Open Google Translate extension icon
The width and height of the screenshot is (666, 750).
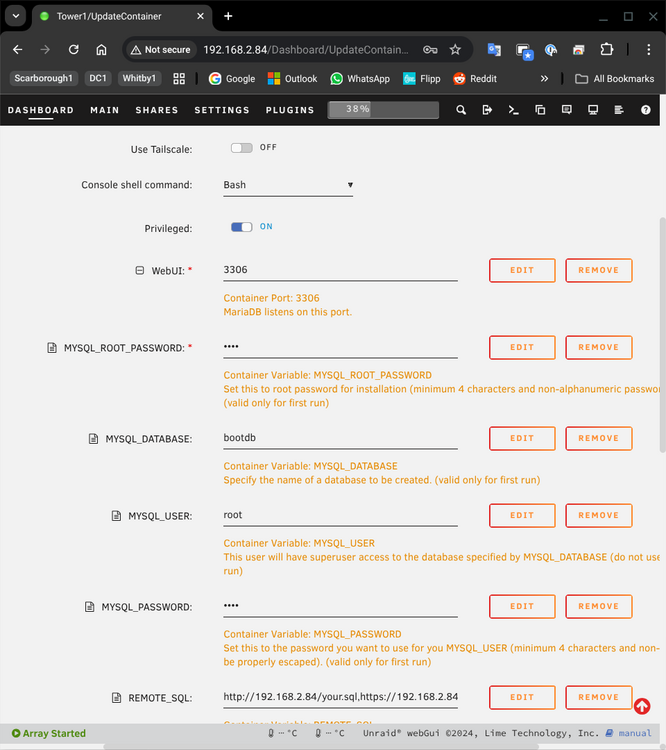point(494,49)
